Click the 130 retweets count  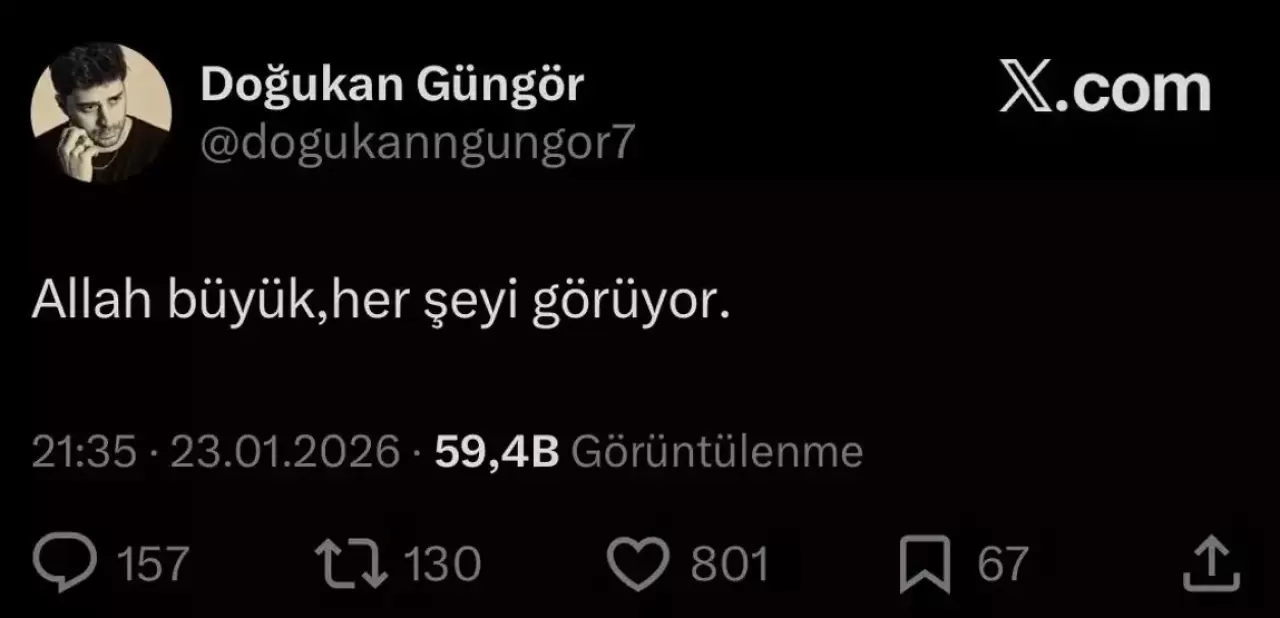[x=443, y=565]
